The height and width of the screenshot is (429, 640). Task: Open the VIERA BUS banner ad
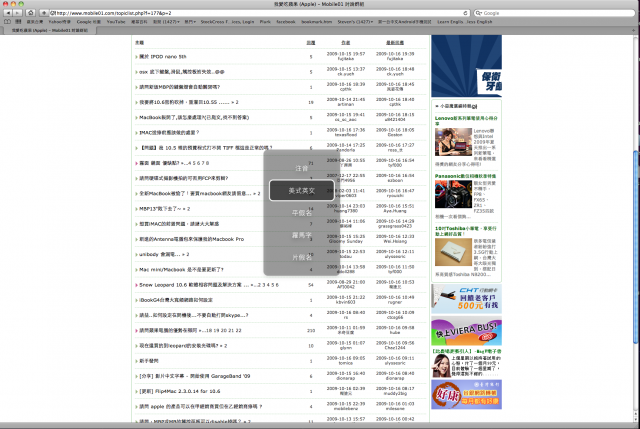click(467, 332)
